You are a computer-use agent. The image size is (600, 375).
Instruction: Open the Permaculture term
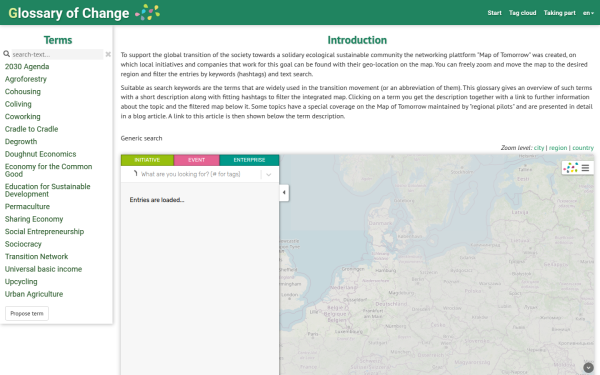pos(27,207)
